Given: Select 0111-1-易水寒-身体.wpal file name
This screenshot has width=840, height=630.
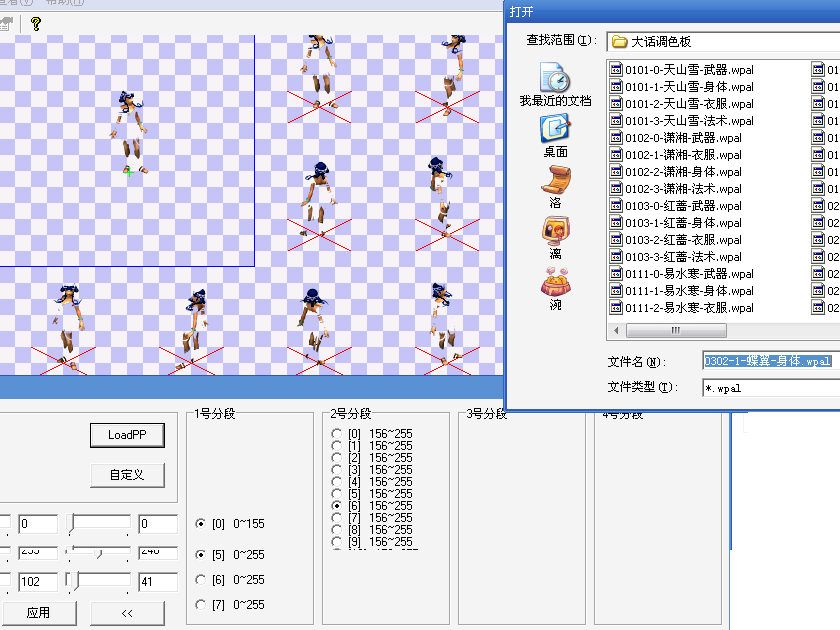Looking at the screenshot, I should (x=689, y=291).
